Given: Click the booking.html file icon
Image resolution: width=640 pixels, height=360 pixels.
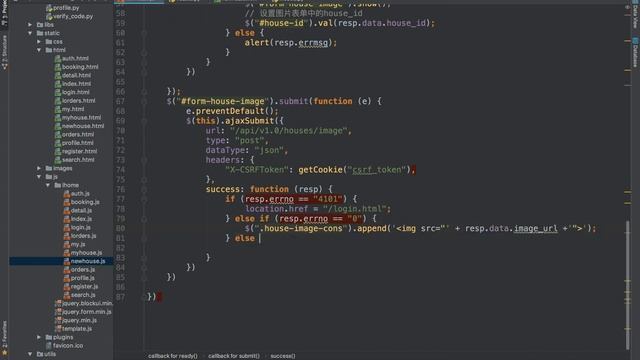Looking at the screenshot, I should (58, 67).
